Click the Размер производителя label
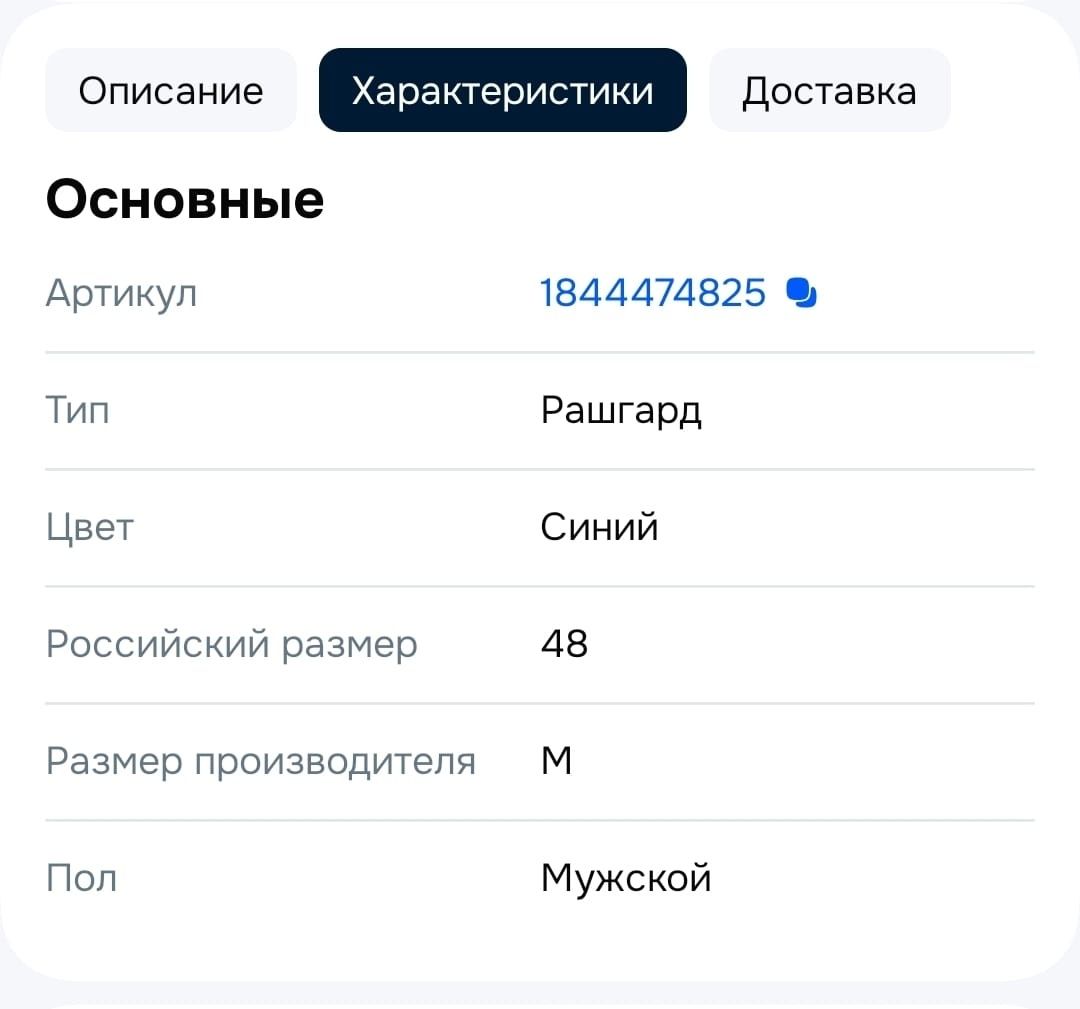 click(260, 762)
